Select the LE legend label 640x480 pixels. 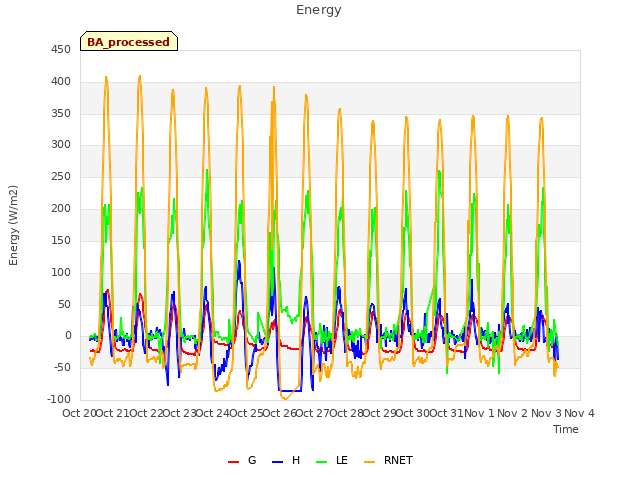pyautogui.click(x=342, y=460)
